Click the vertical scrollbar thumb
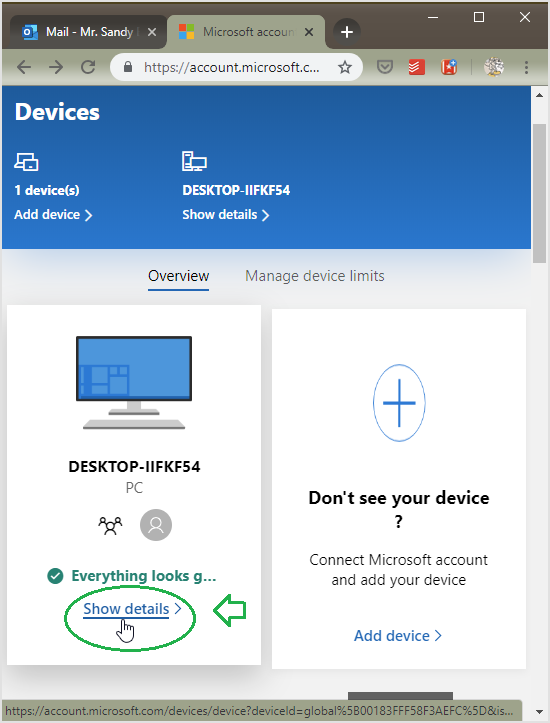 [x=539, y=194]
